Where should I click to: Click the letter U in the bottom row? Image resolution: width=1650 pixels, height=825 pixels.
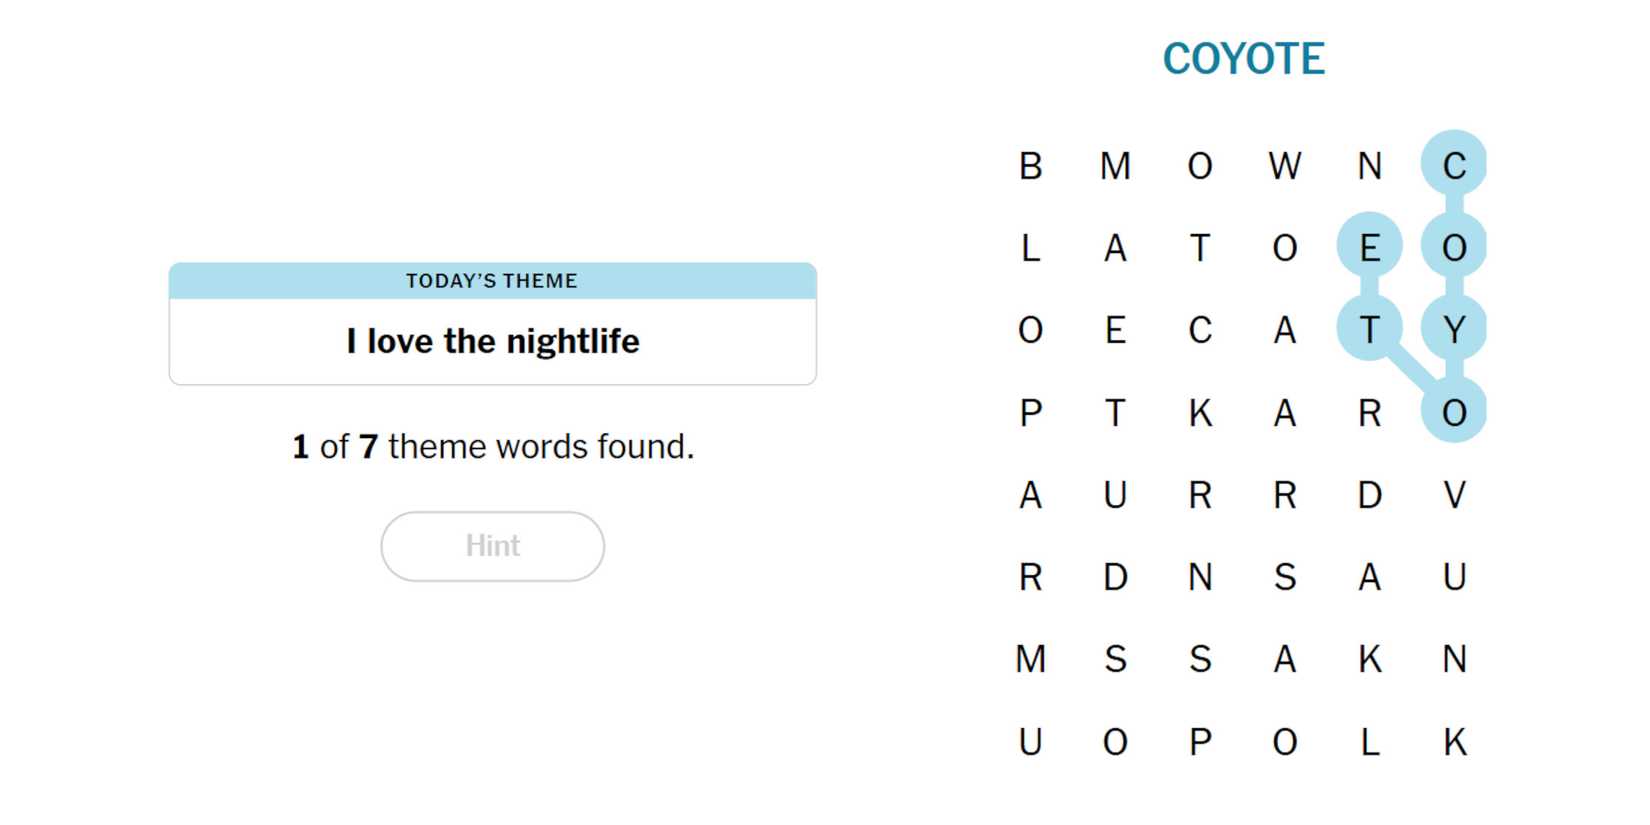(x=1030, y=742)
